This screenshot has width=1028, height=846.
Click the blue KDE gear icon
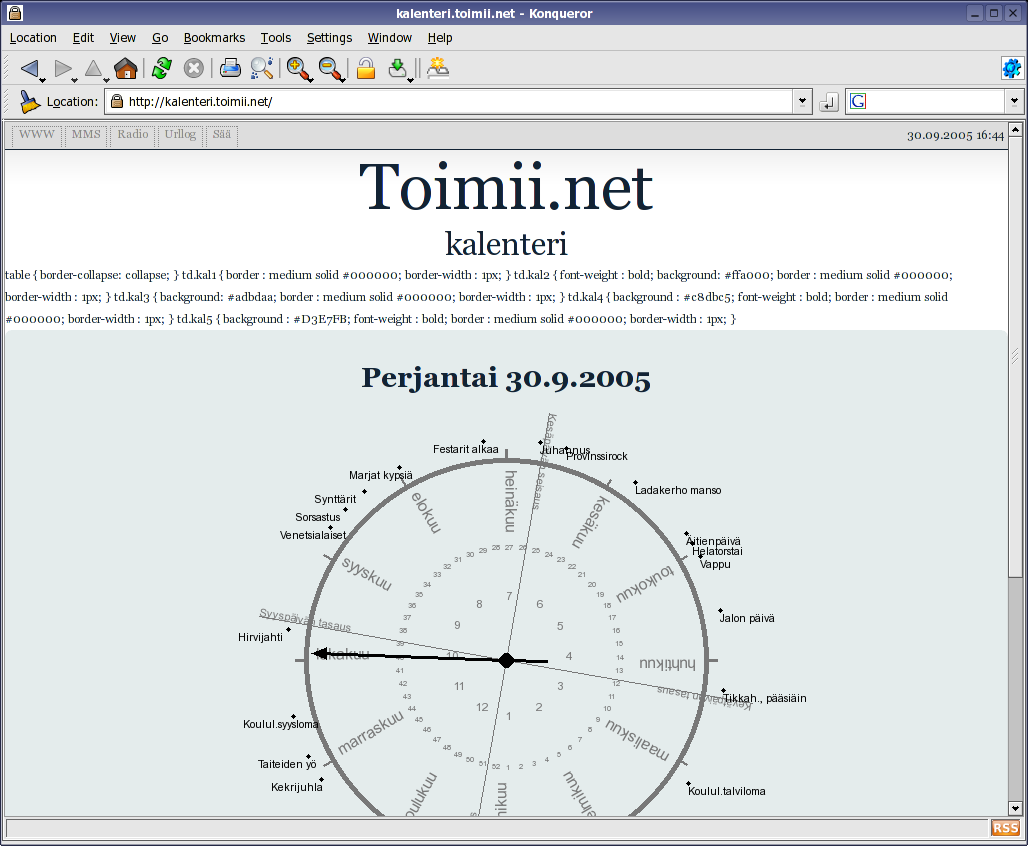(1012, 68)
